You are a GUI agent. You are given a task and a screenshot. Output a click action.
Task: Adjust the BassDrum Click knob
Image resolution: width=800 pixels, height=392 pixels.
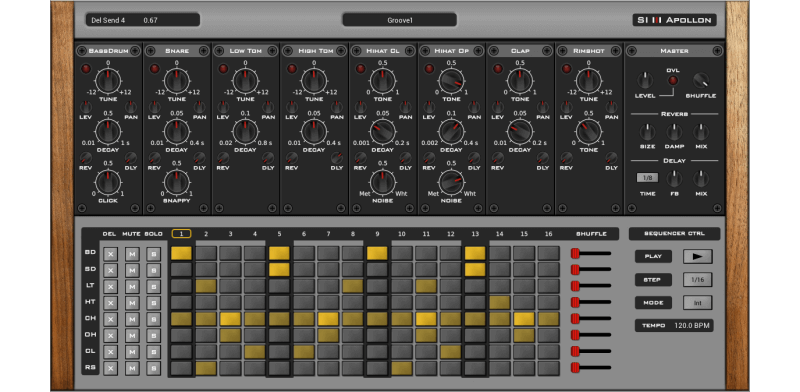point(108,182)
